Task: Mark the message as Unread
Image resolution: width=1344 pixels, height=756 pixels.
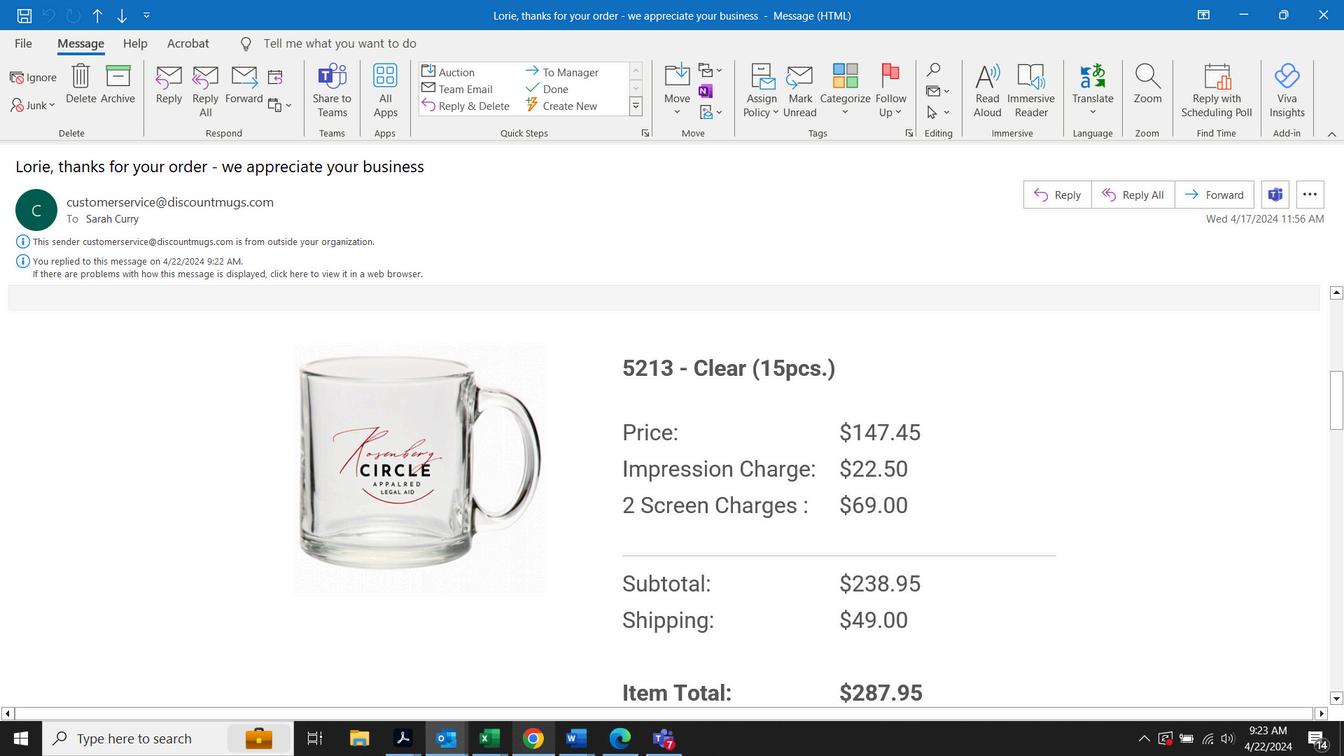Action: 800,91
